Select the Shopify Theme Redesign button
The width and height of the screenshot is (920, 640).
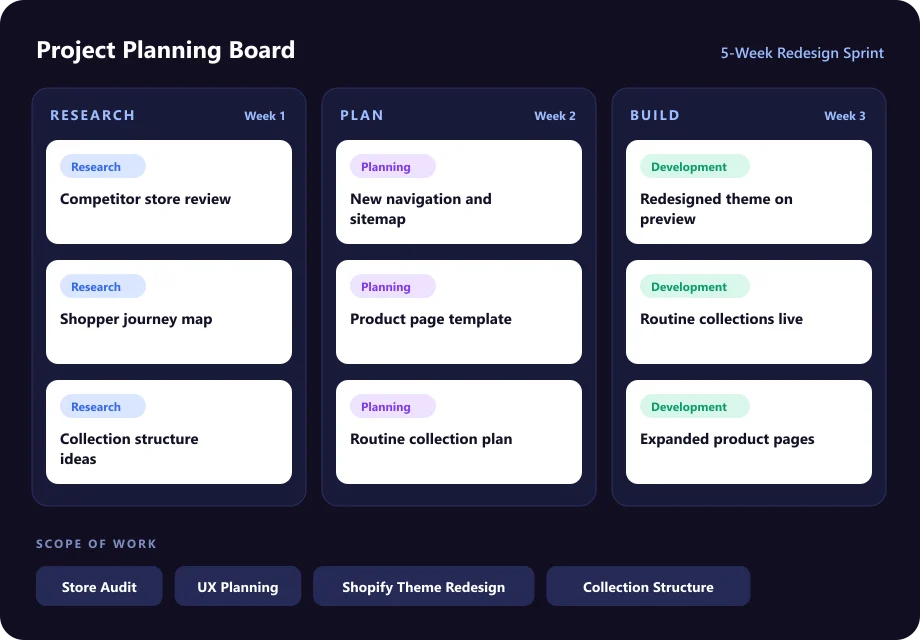tap(424, 586)
